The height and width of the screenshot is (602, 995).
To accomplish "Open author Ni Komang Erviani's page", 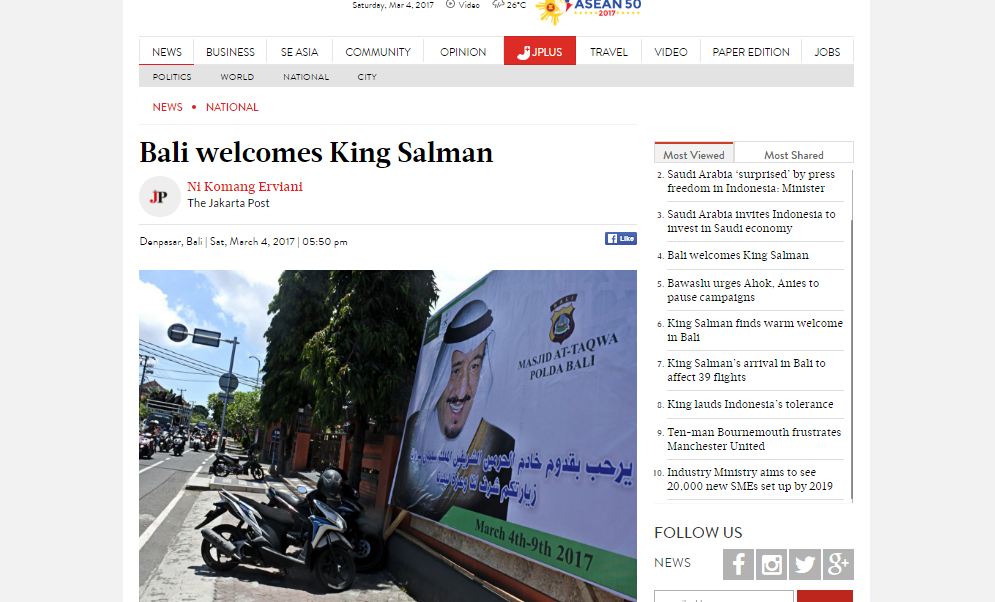I will click(x=245, y=186).
